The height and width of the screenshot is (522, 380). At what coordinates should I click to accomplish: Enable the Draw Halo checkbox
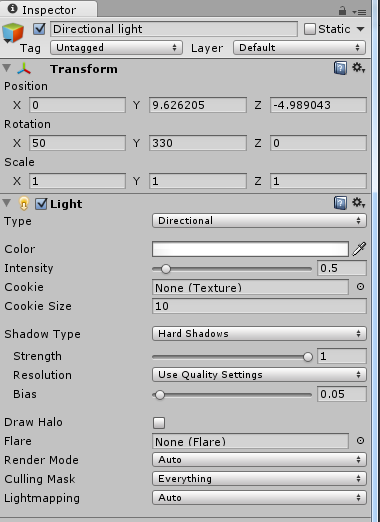pyautogui.click(x=159, y=423)
